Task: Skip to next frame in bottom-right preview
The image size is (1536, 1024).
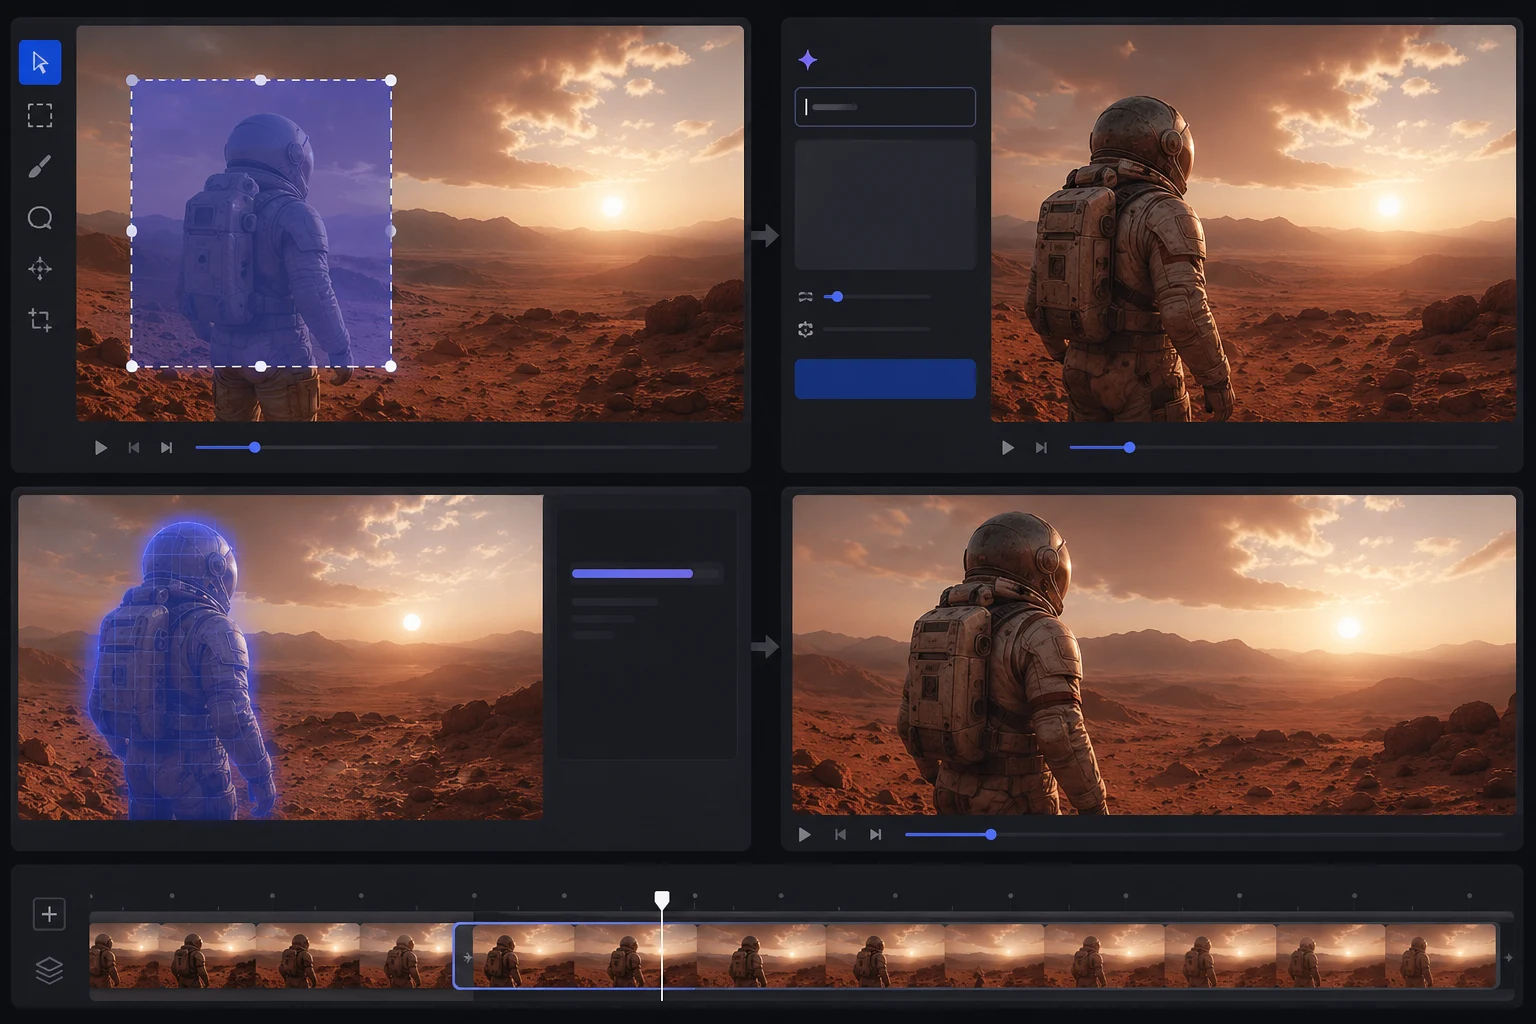Action: [x=876, y=835]
